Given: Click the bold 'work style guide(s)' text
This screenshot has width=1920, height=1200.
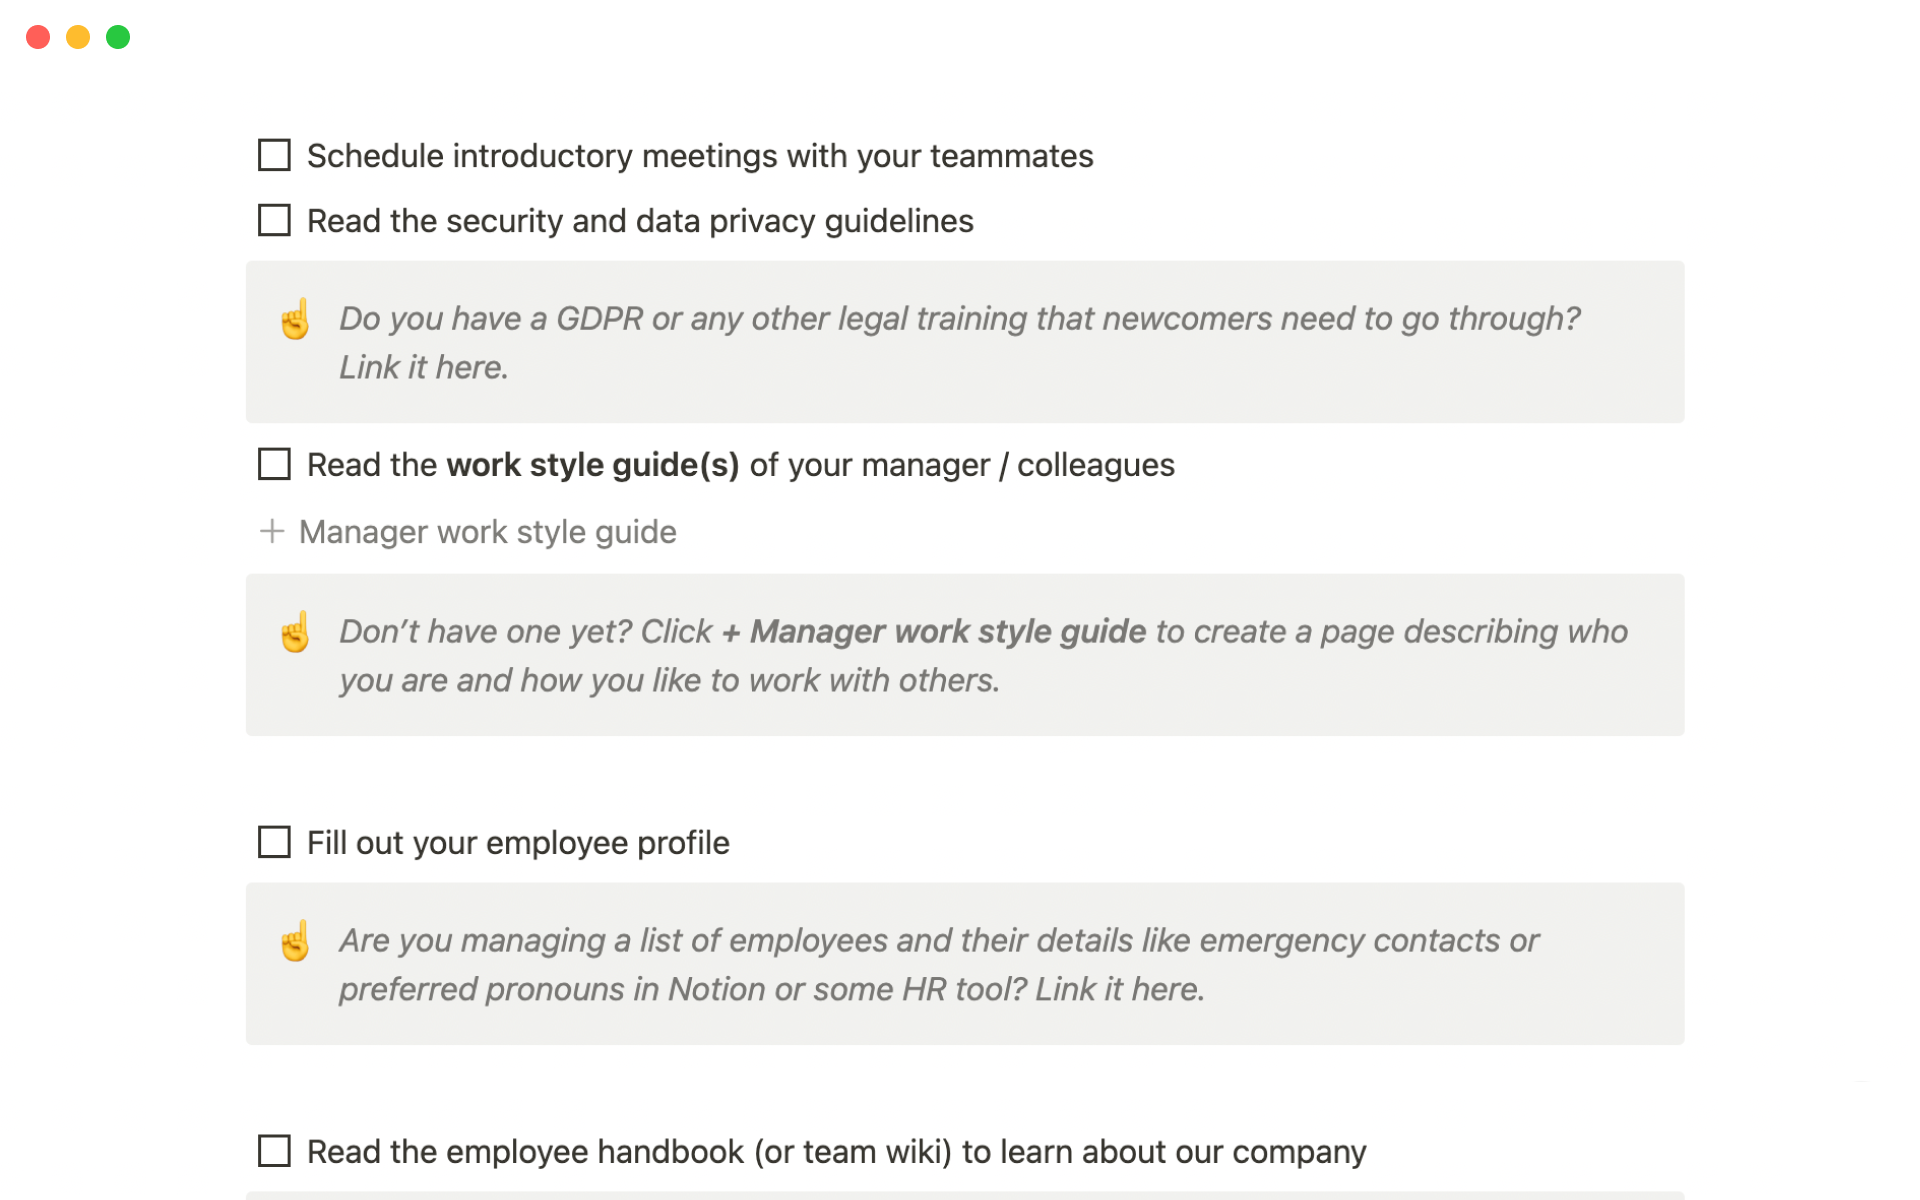Looking at the screenshot, I should 592,465.
